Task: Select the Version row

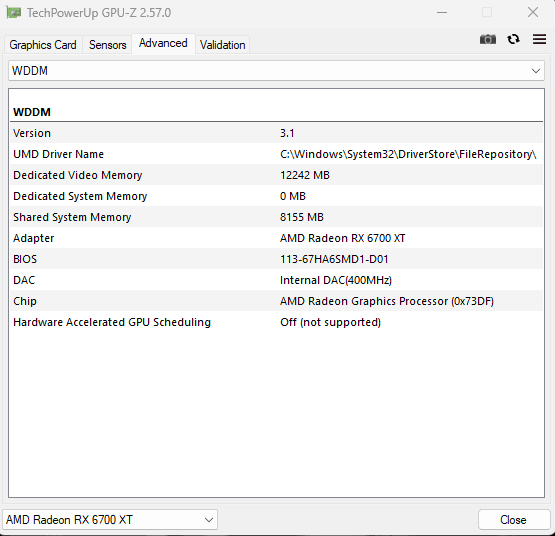Action: pos(276,133)
